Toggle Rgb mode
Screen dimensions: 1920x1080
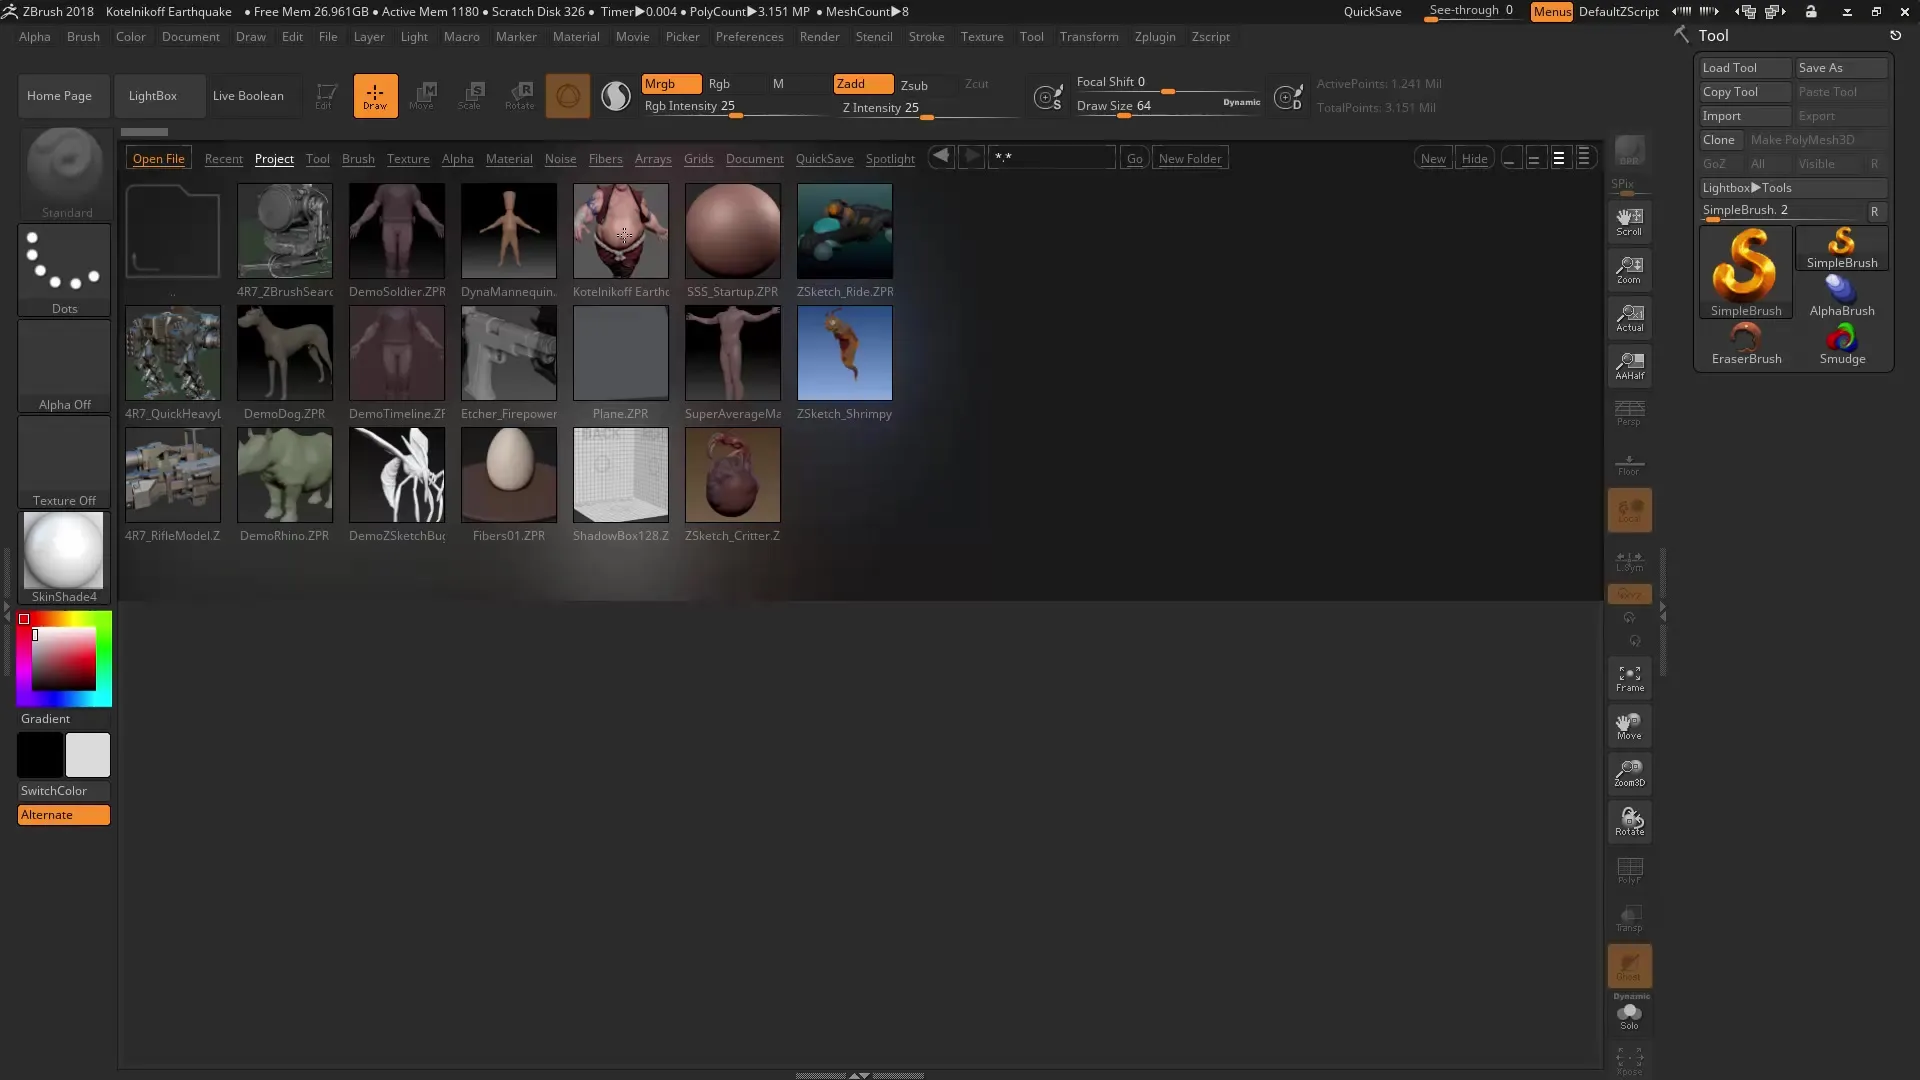(732, 84)
